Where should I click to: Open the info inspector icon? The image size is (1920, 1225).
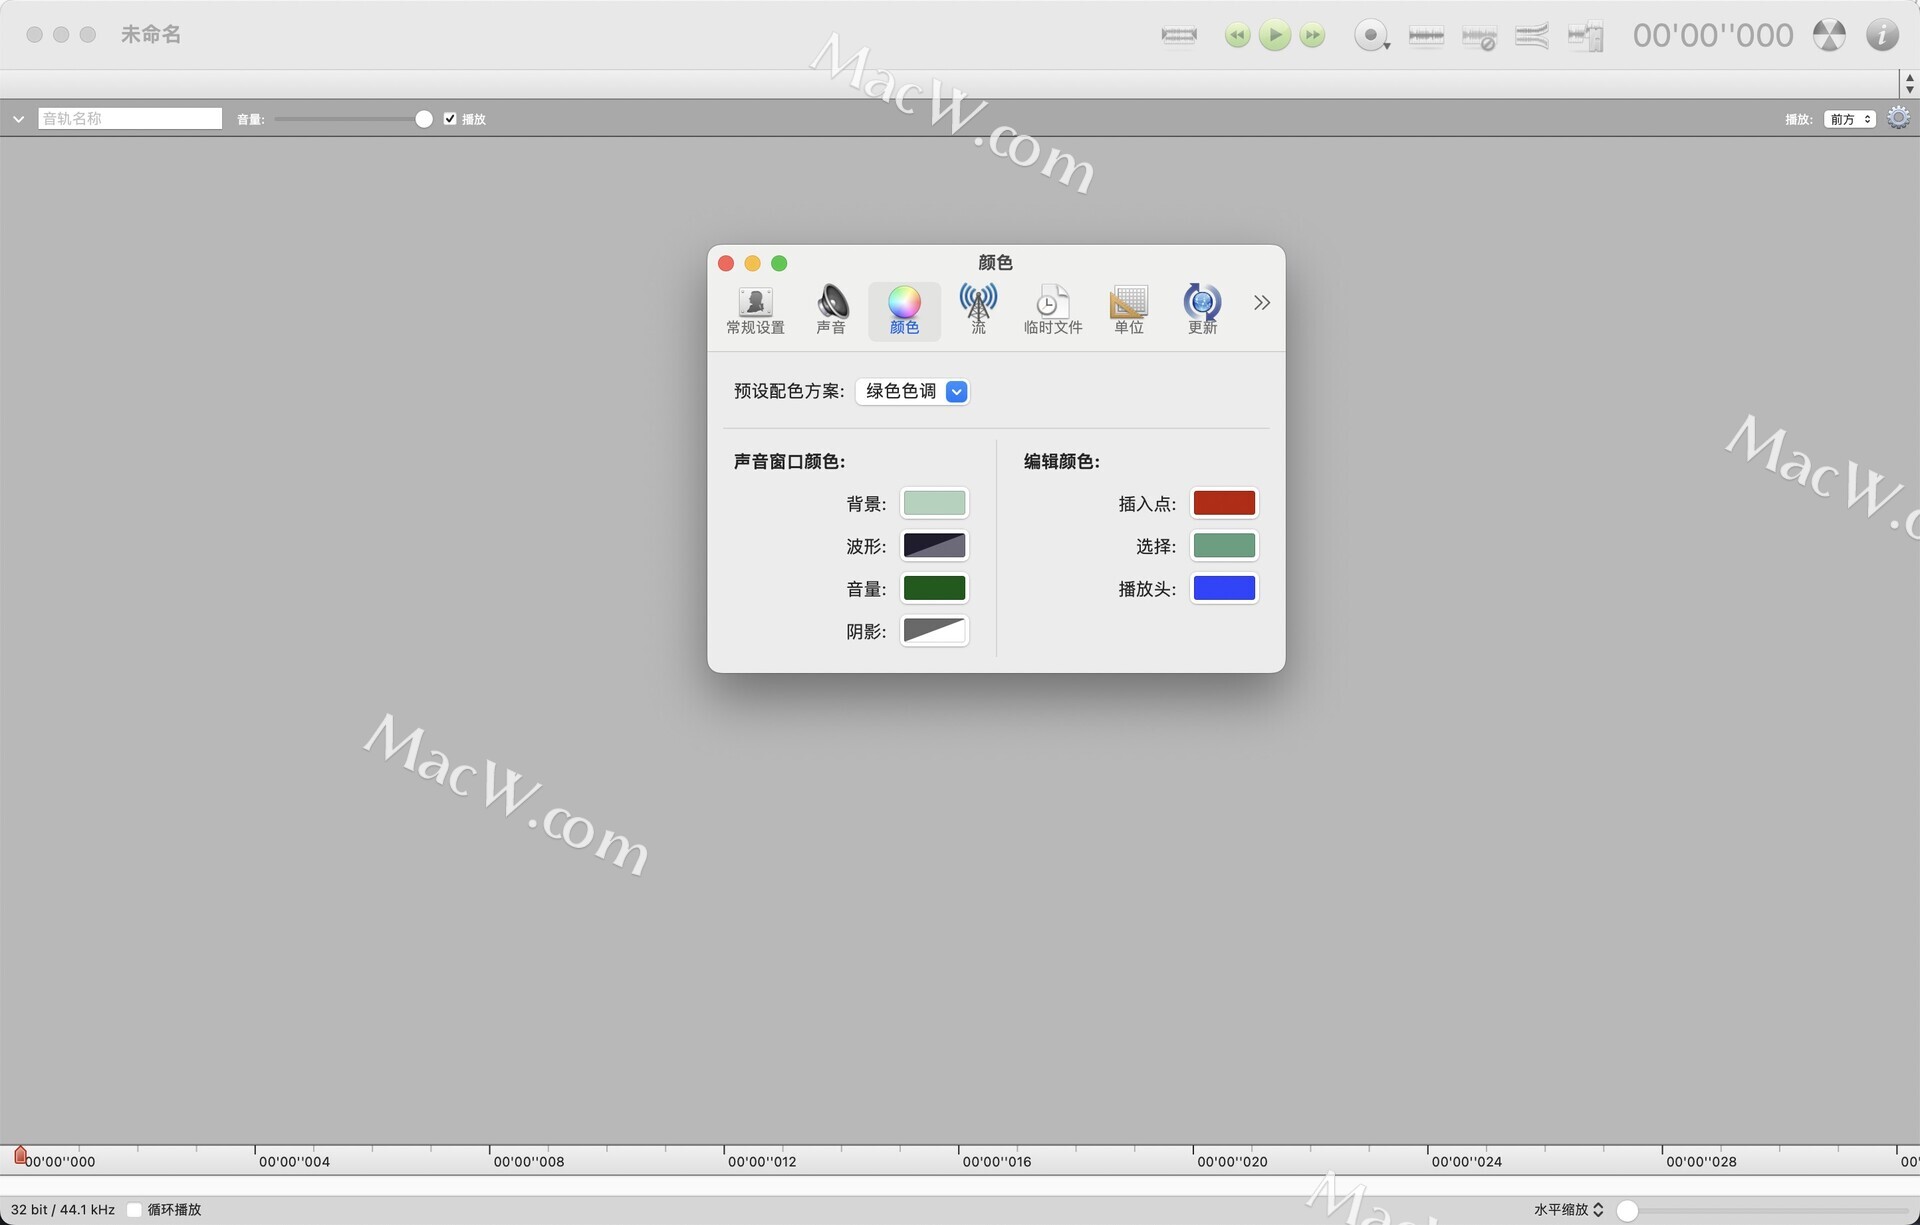(1882, 36)
